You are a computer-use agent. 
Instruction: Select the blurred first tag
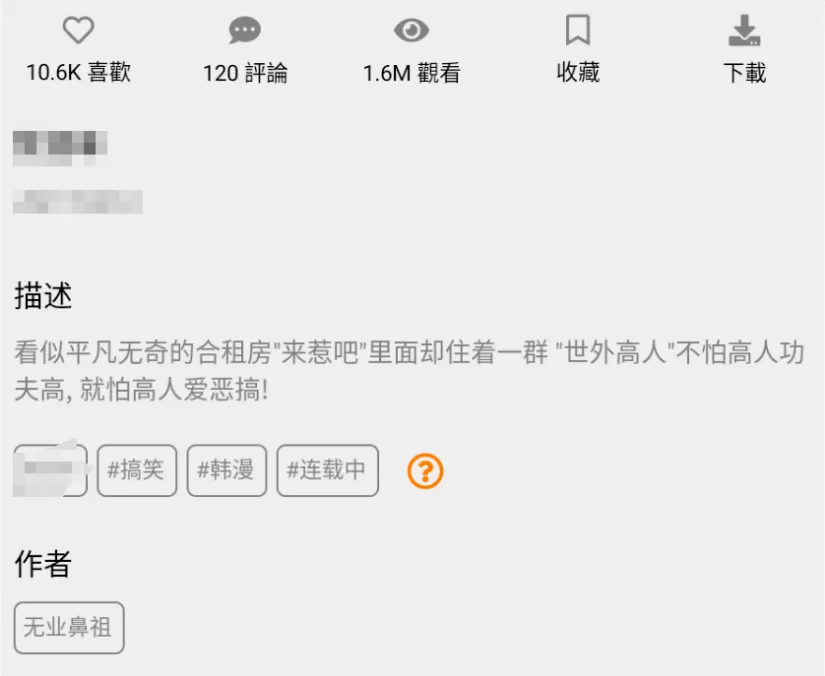point(51,469)
